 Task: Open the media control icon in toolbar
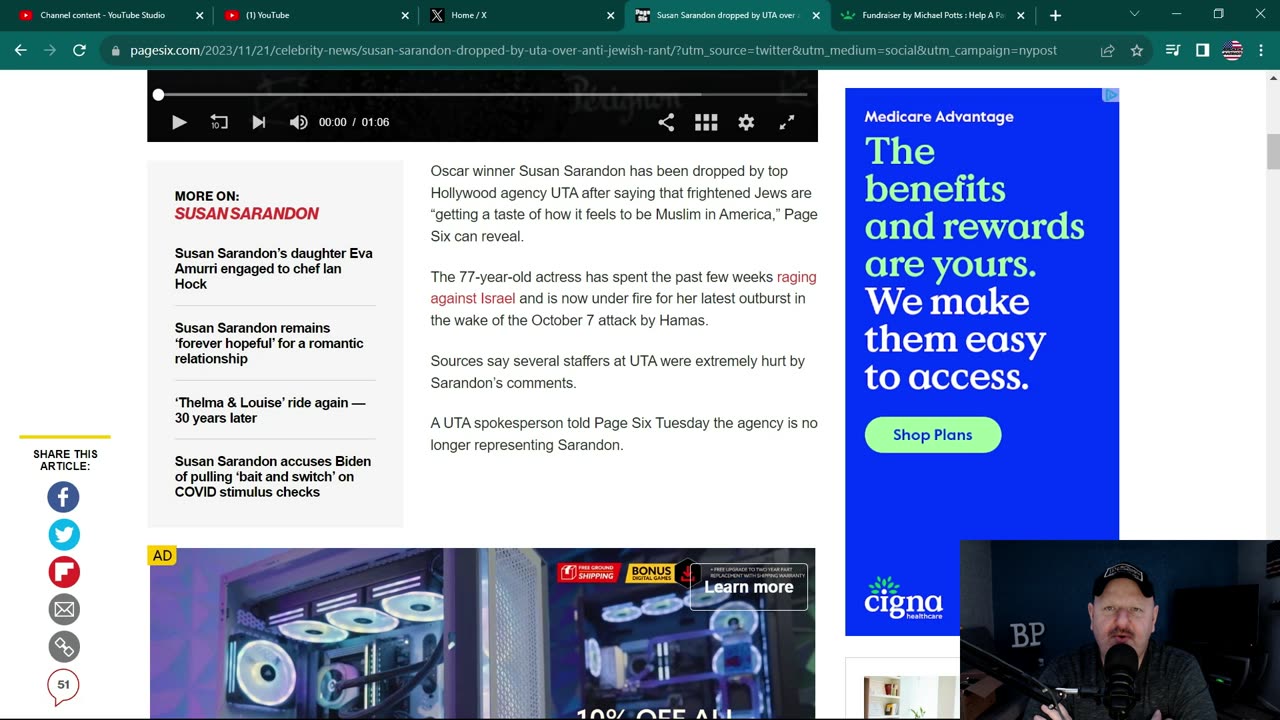tap(1173, 50)
